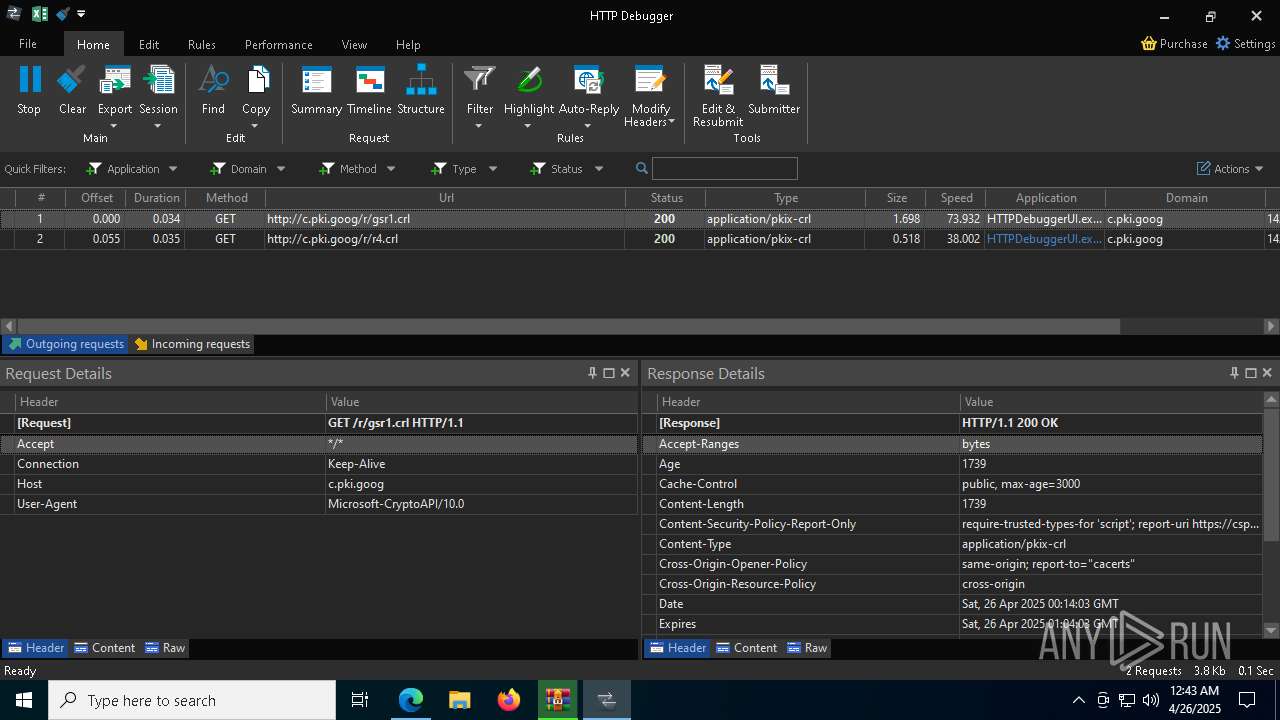Sort by the Duration column header

pyautogui.click(x=157, y=198)
